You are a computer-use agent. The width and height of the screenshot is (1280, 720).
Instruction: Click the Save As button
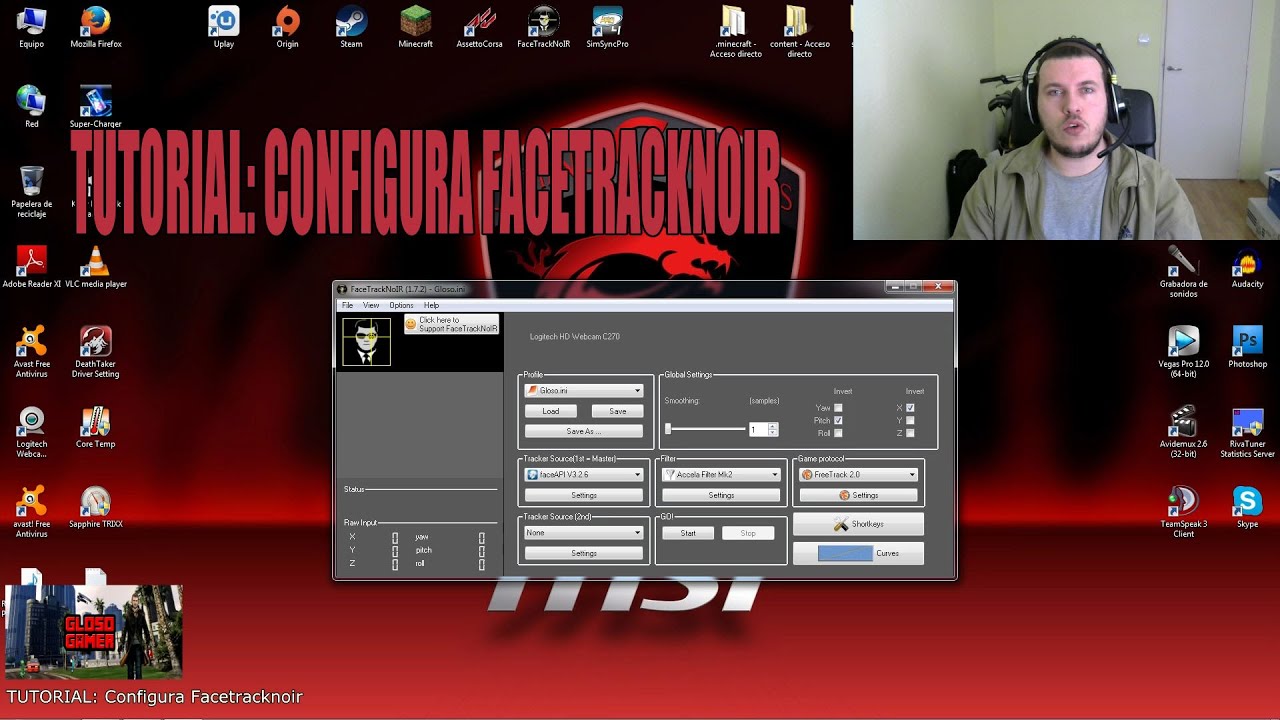[584, 431]
